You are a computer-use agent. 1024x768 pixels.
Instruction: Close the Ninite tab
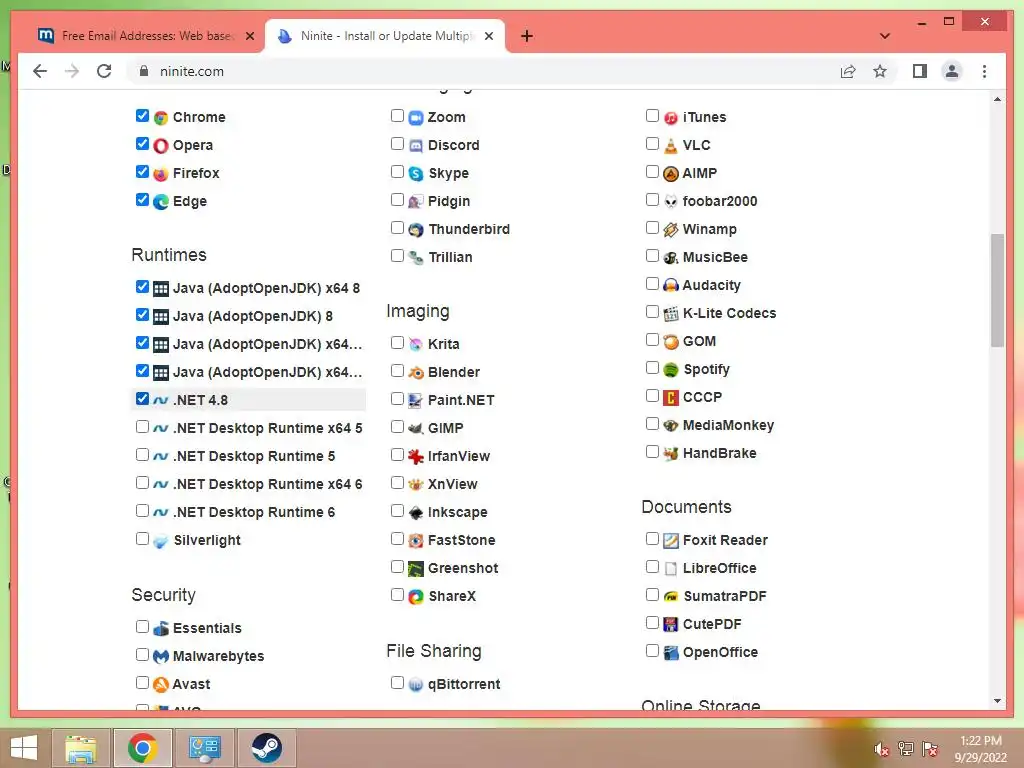pos(488,36)
